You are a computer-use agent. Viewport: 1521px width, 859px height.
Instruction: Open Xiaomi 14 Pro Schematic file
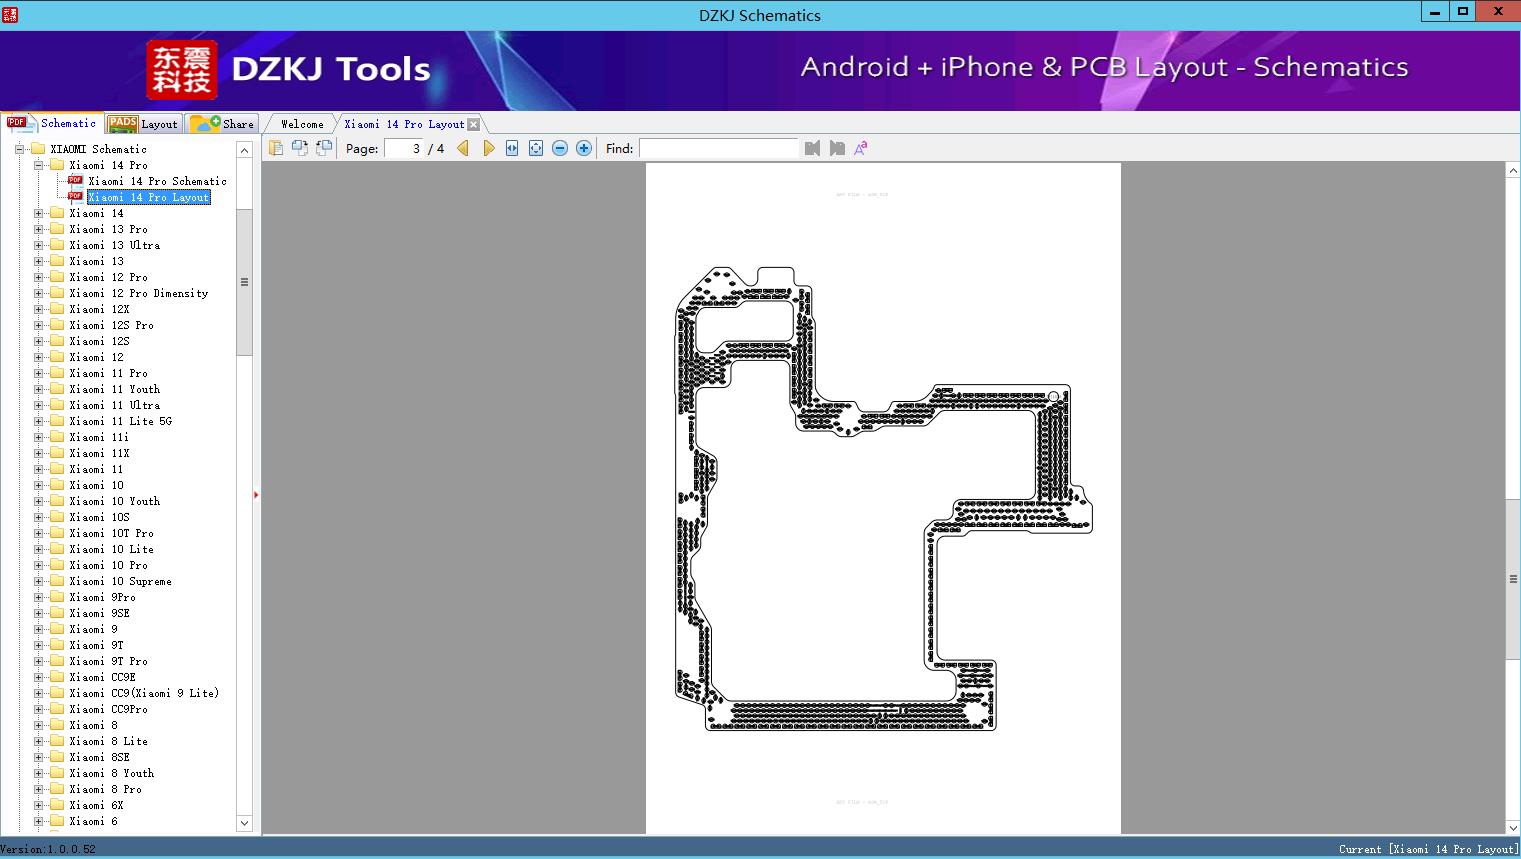[x=157, y=181]
